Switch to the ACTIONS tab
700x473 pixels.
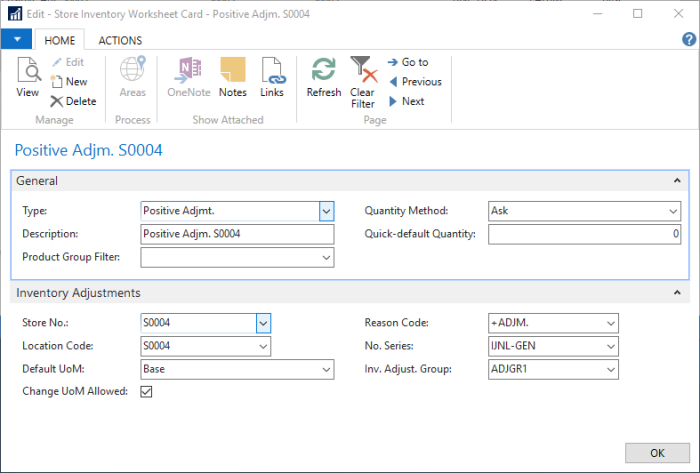coord(120,40)
